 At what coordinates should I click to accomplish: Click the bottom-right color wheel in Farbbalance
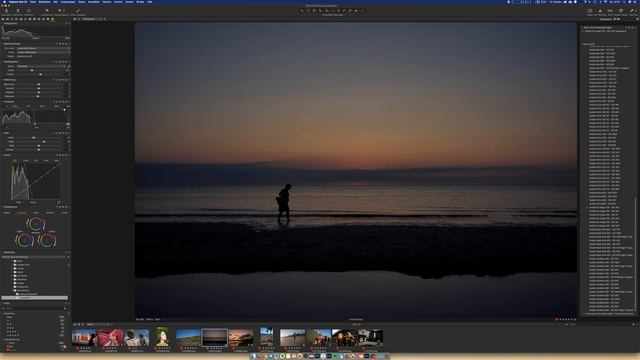[x=47, y=240]
